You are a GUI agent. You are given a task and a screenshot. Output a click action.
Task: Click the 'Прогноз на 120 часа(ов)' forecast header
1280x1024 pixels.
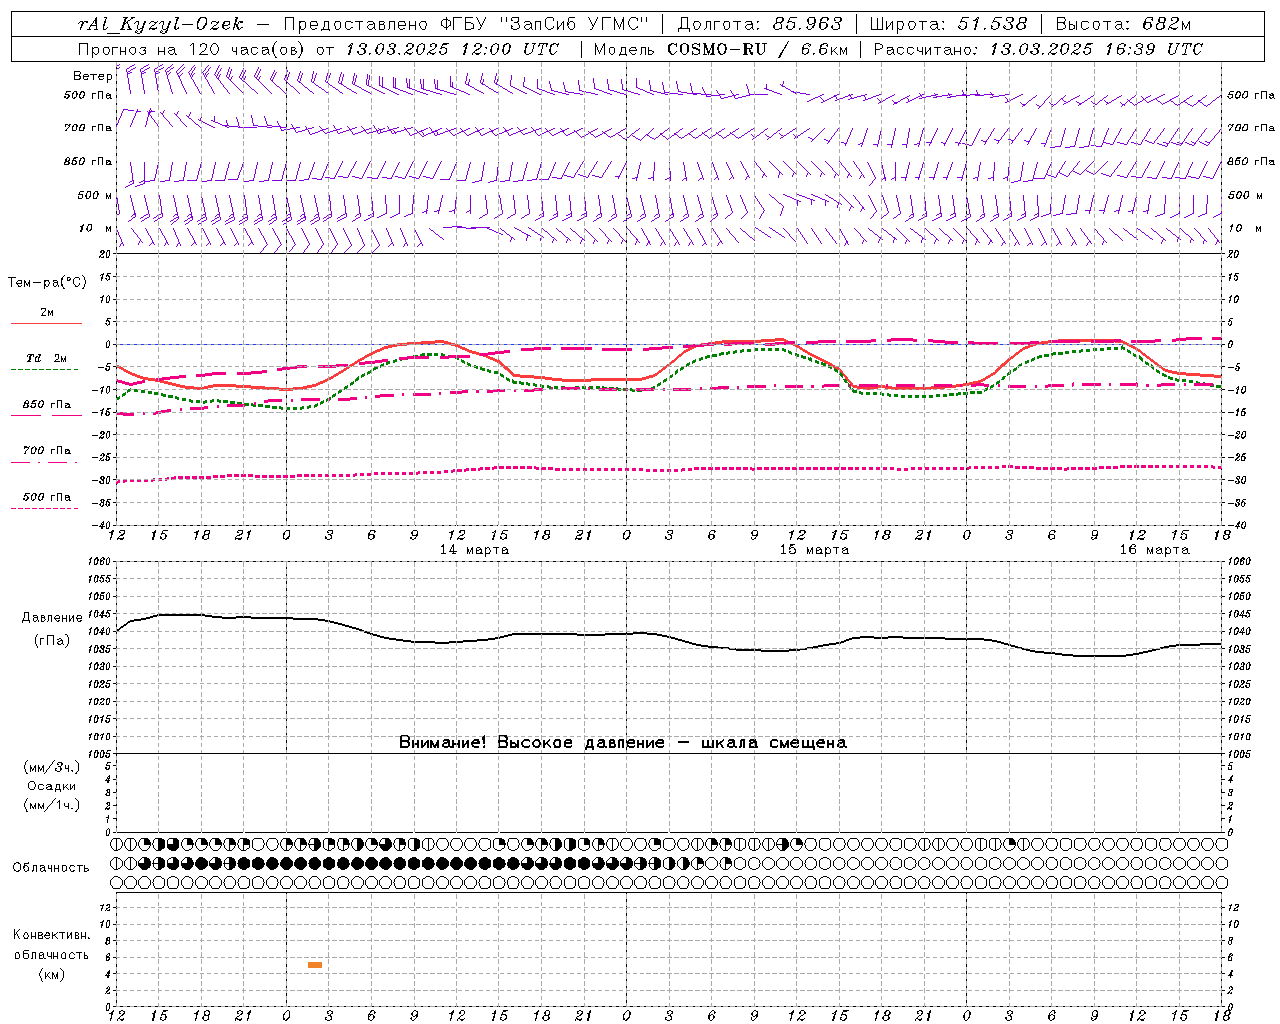193,49
